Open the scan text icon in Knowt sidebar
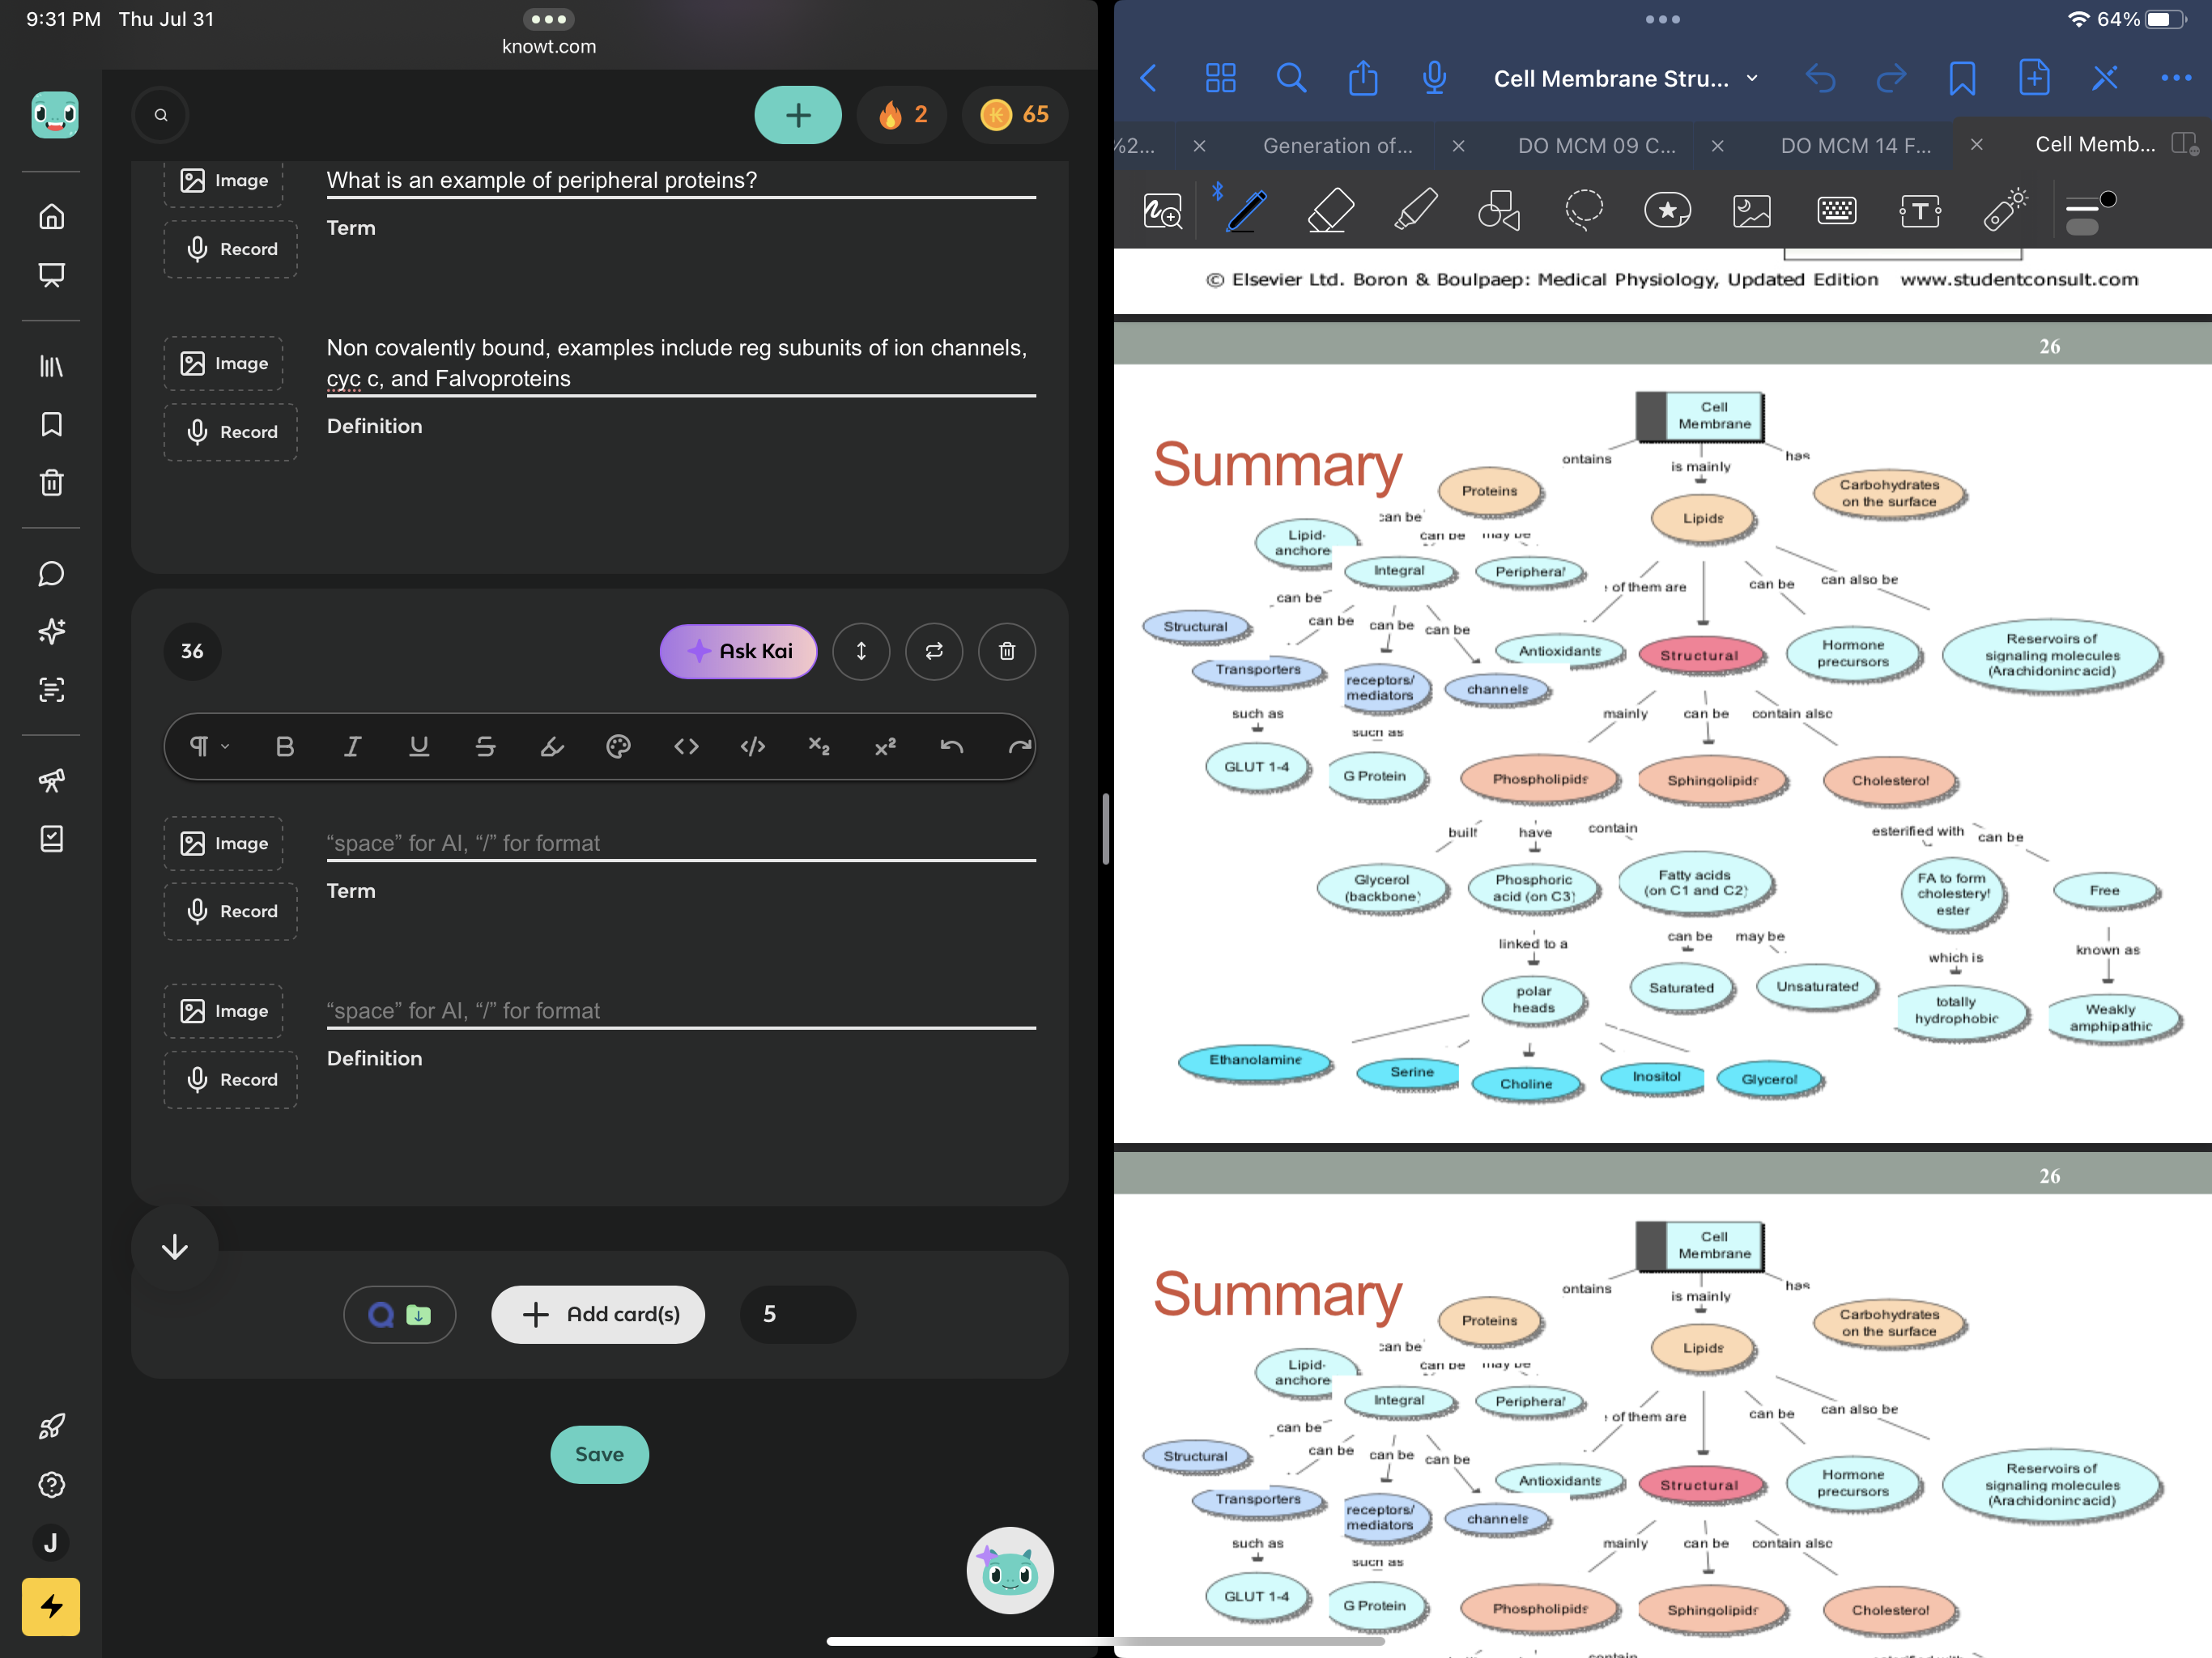 51,689
